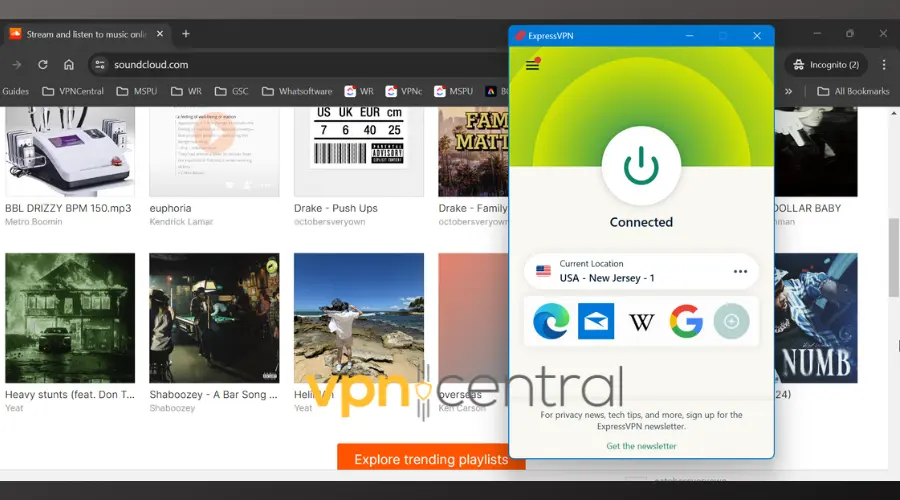The height and width of the screenshot is (500, 900).
Task: Click the page vertical scrollbar
Action: 894,257
